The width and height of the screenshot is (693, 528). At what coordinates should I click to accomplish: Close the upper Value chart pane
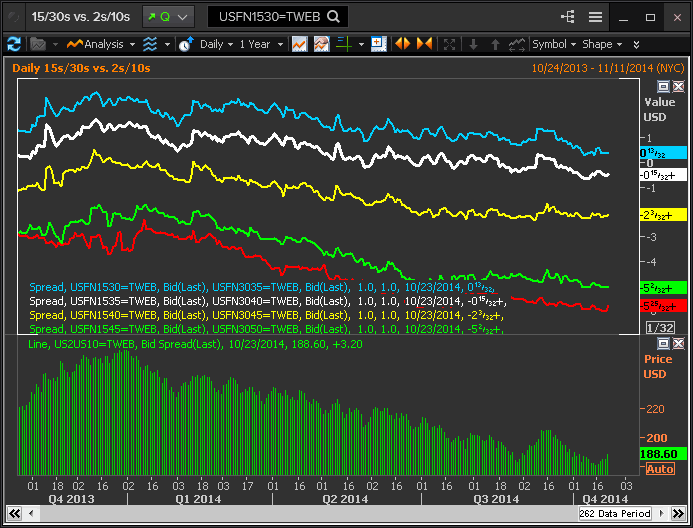[678, 87]
